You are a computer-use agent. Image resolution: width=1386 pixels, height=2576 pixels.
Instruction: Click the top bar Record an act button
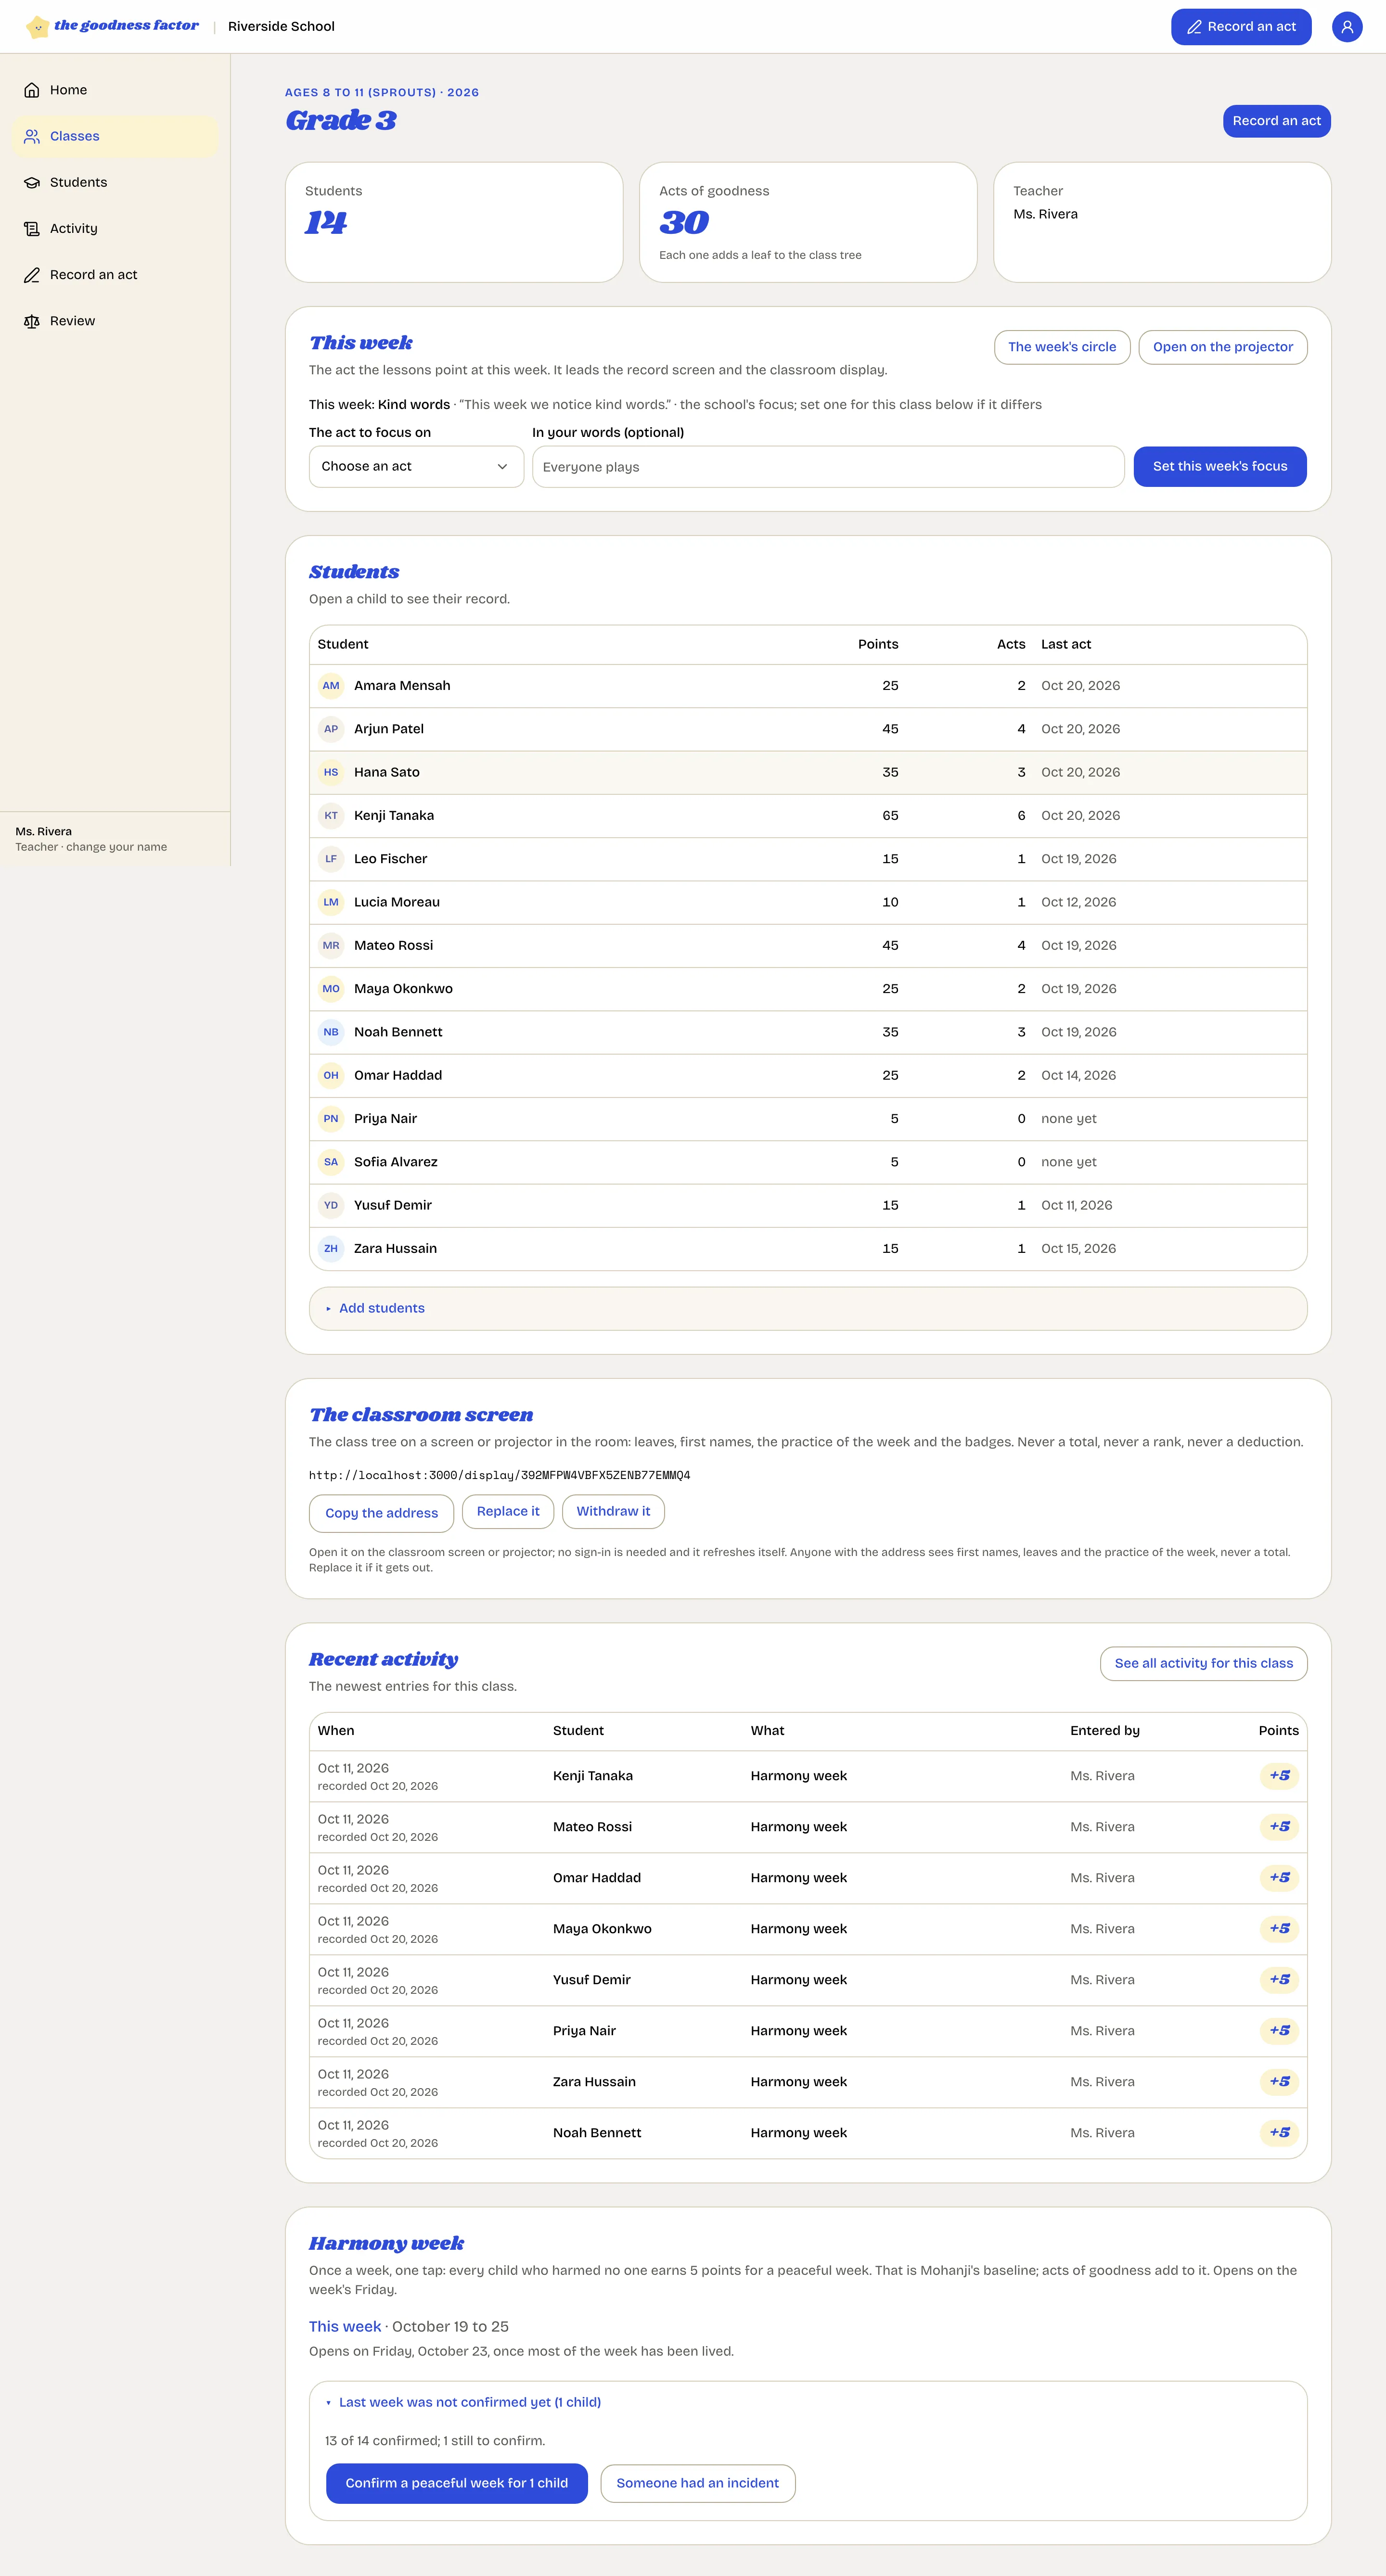click(1241, 27)
